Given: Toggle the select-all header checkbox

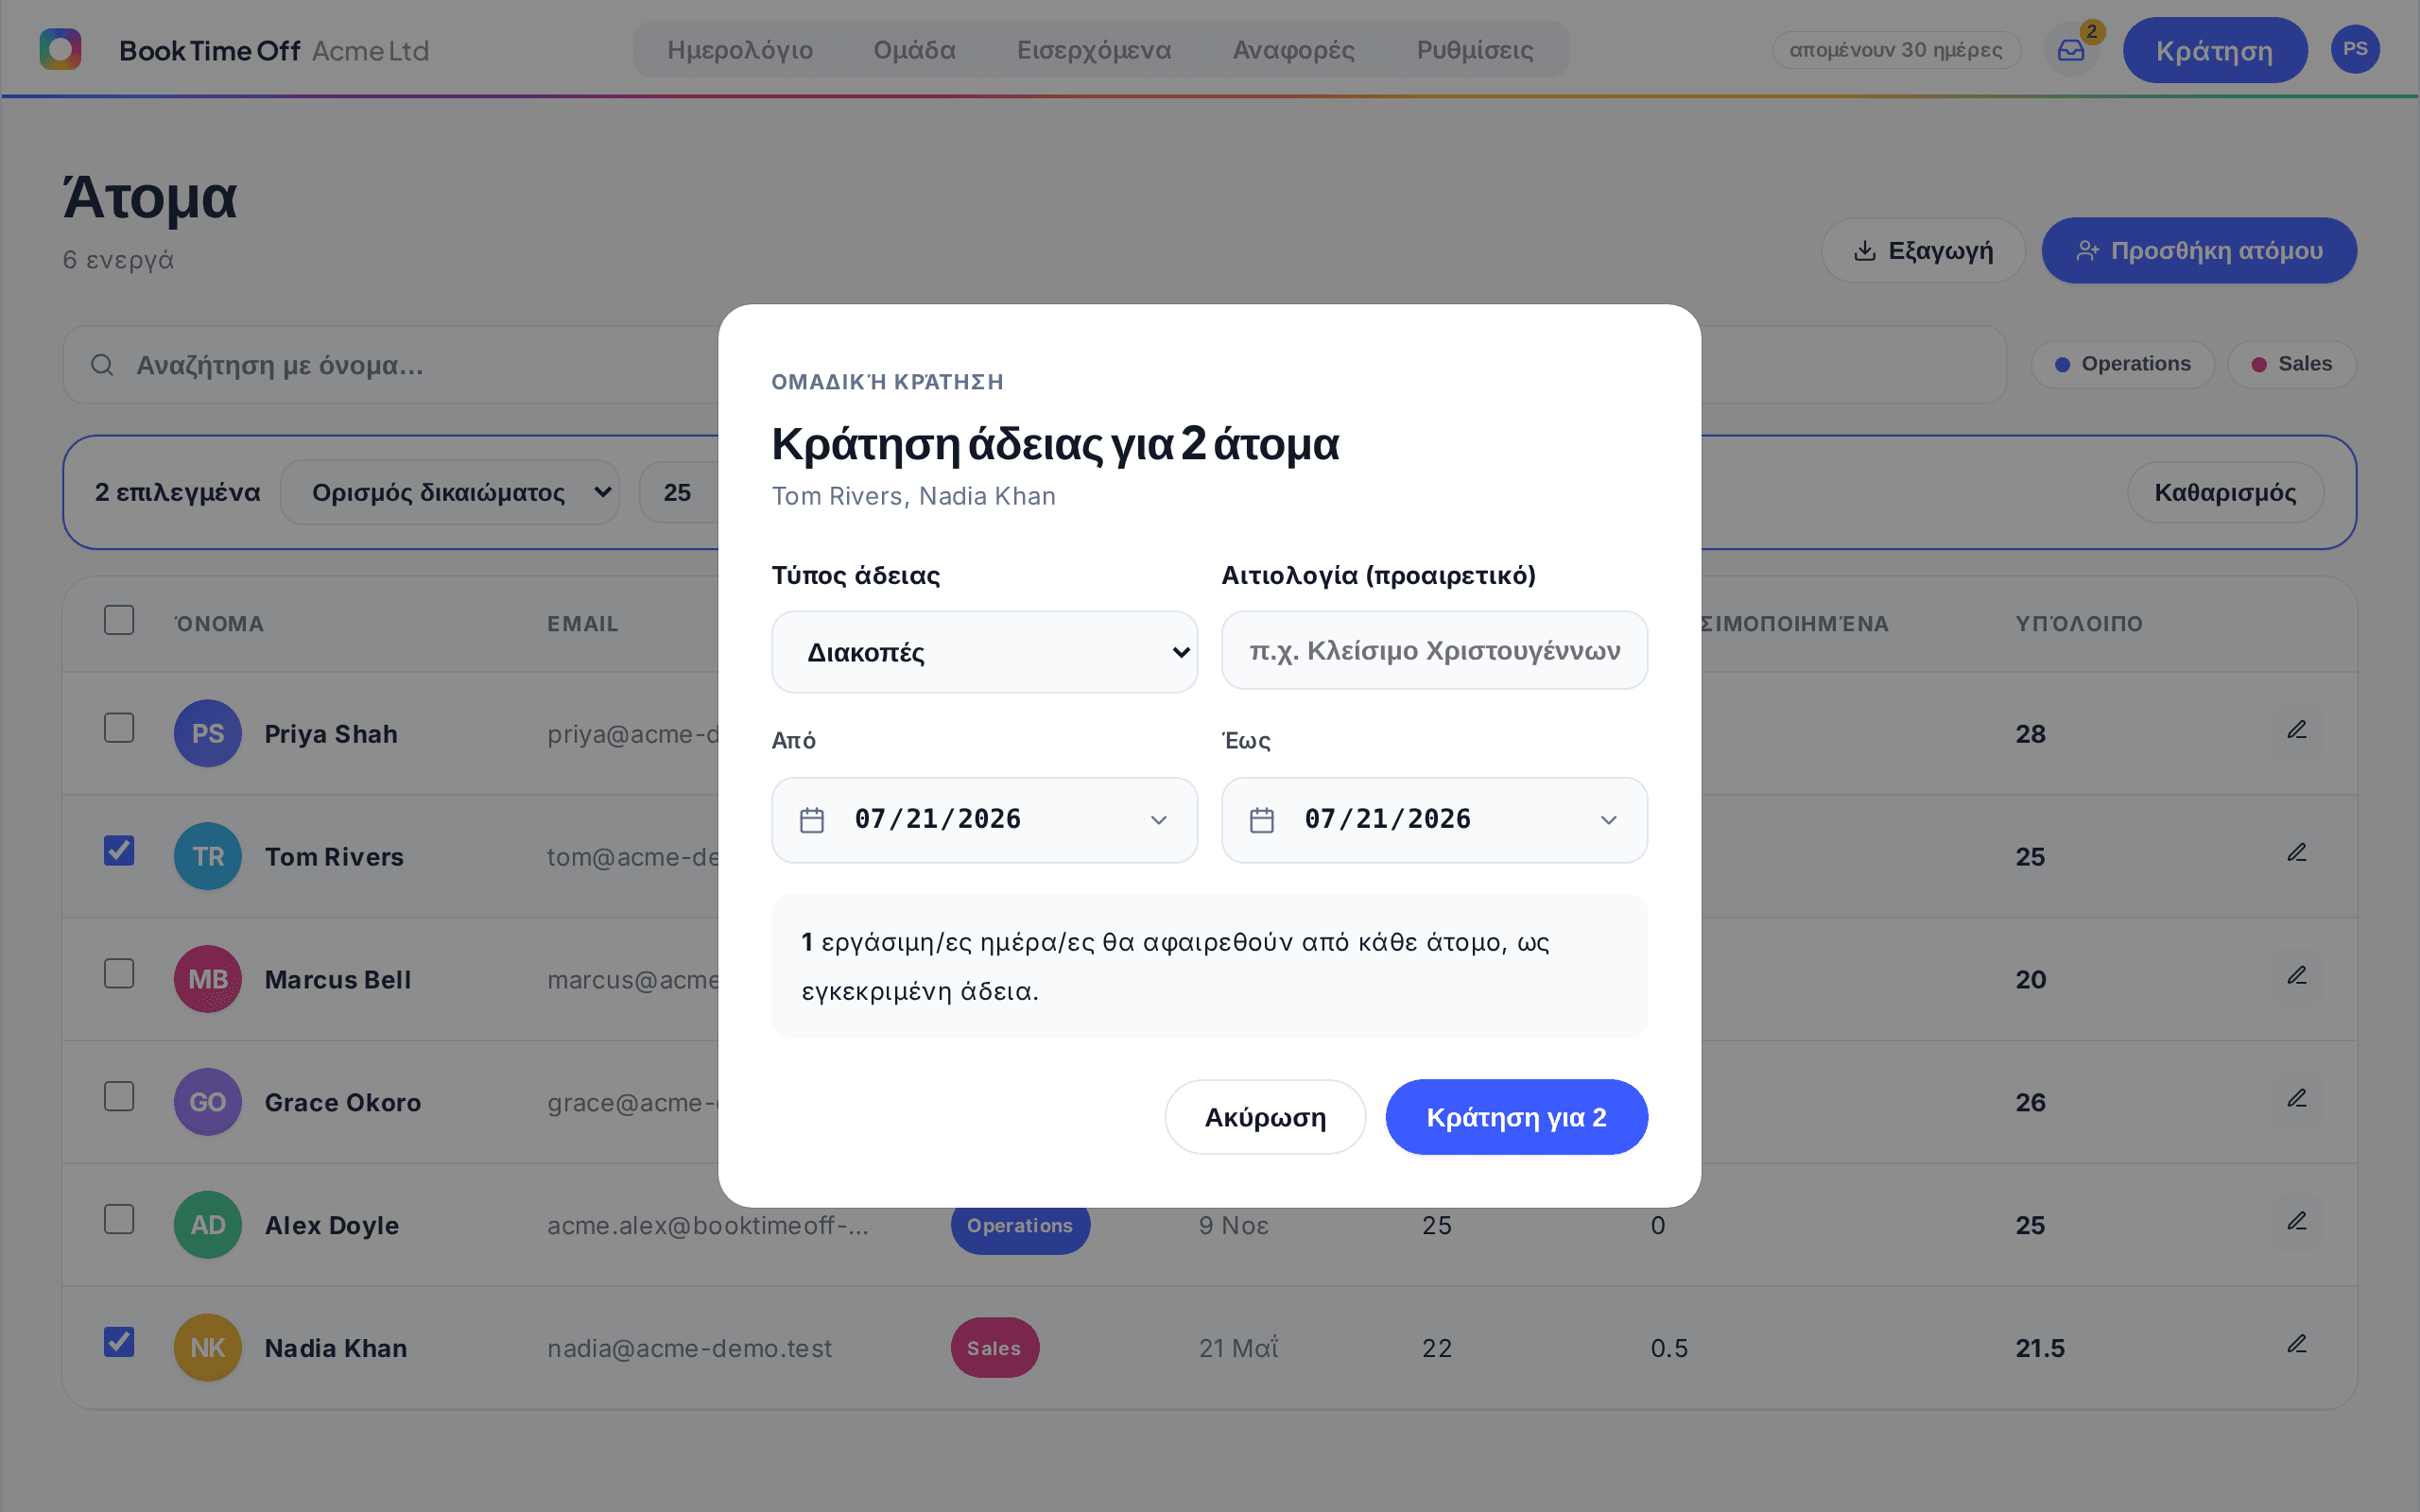Looking at the screenshot, I should click(119, 620).
